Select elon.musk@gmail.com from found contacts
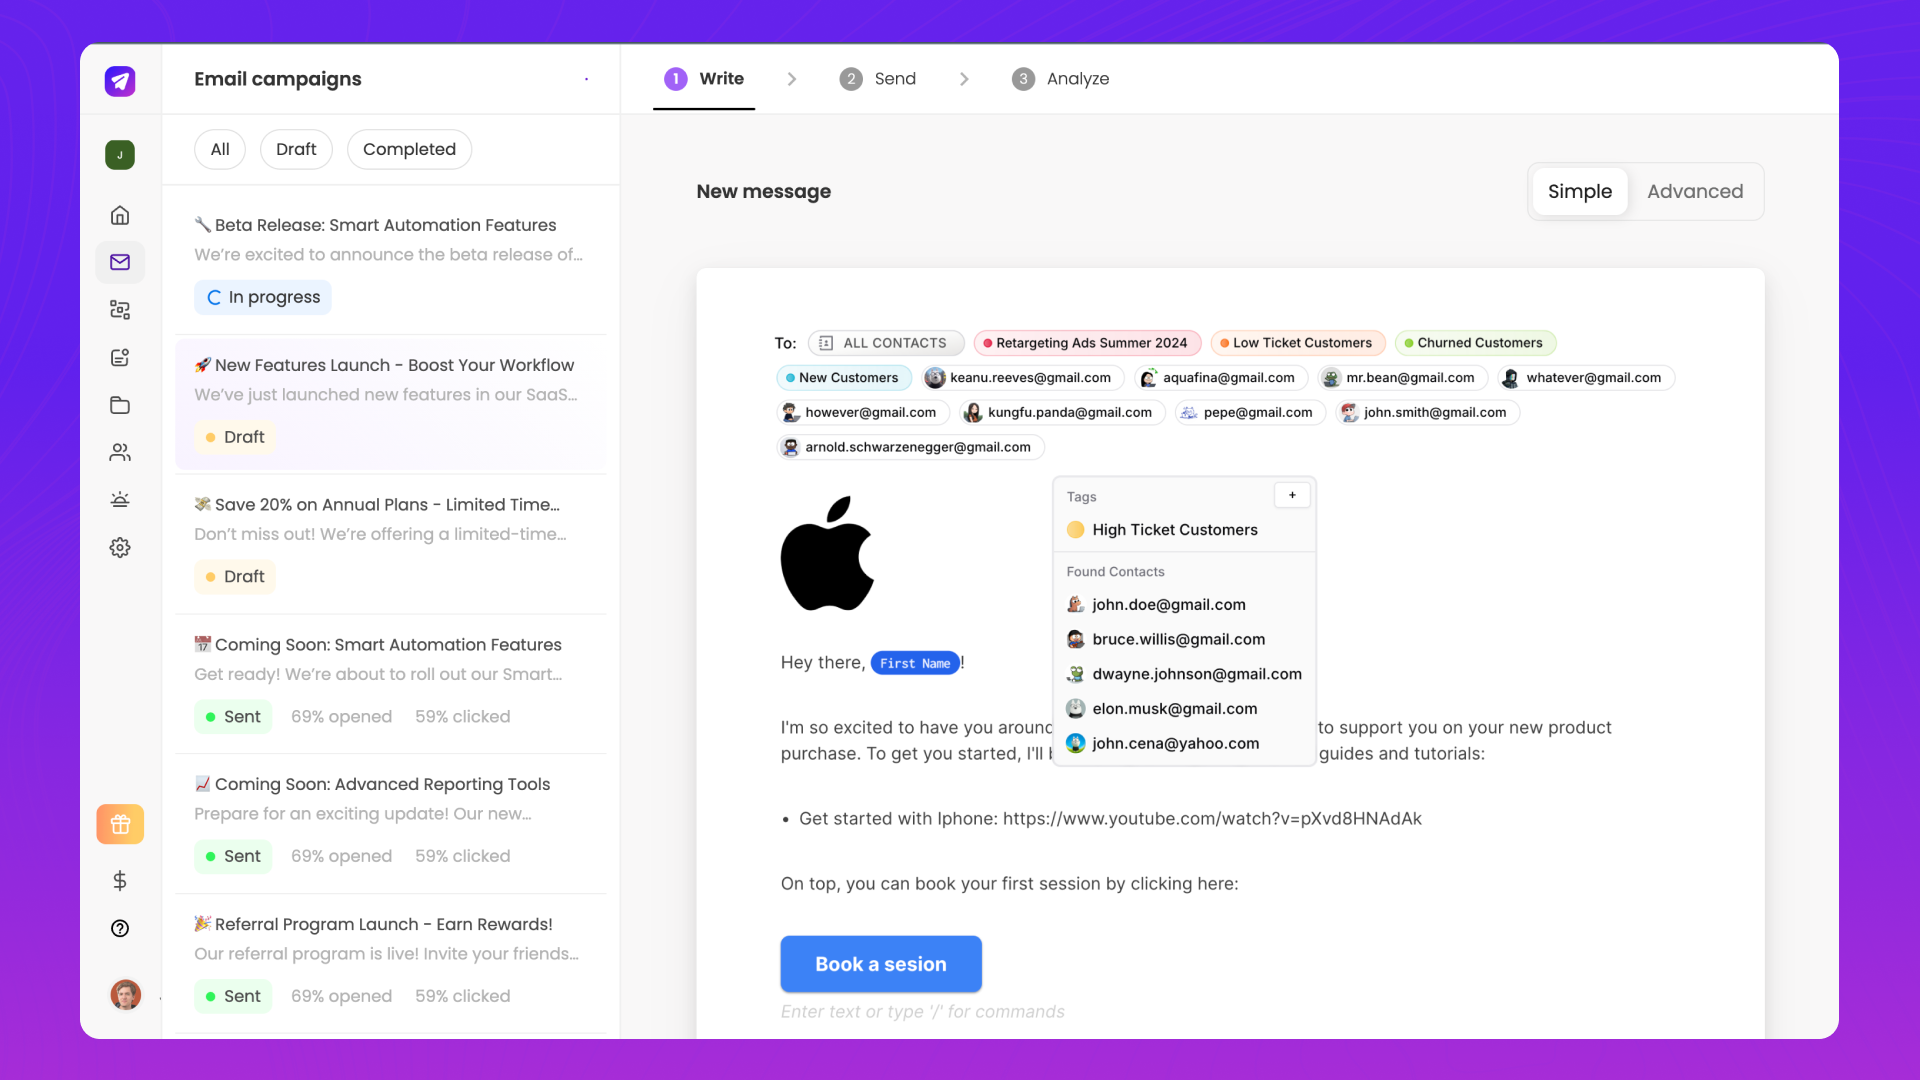This screenshot has width=1920, height=1080. [x=1175, y=708]
